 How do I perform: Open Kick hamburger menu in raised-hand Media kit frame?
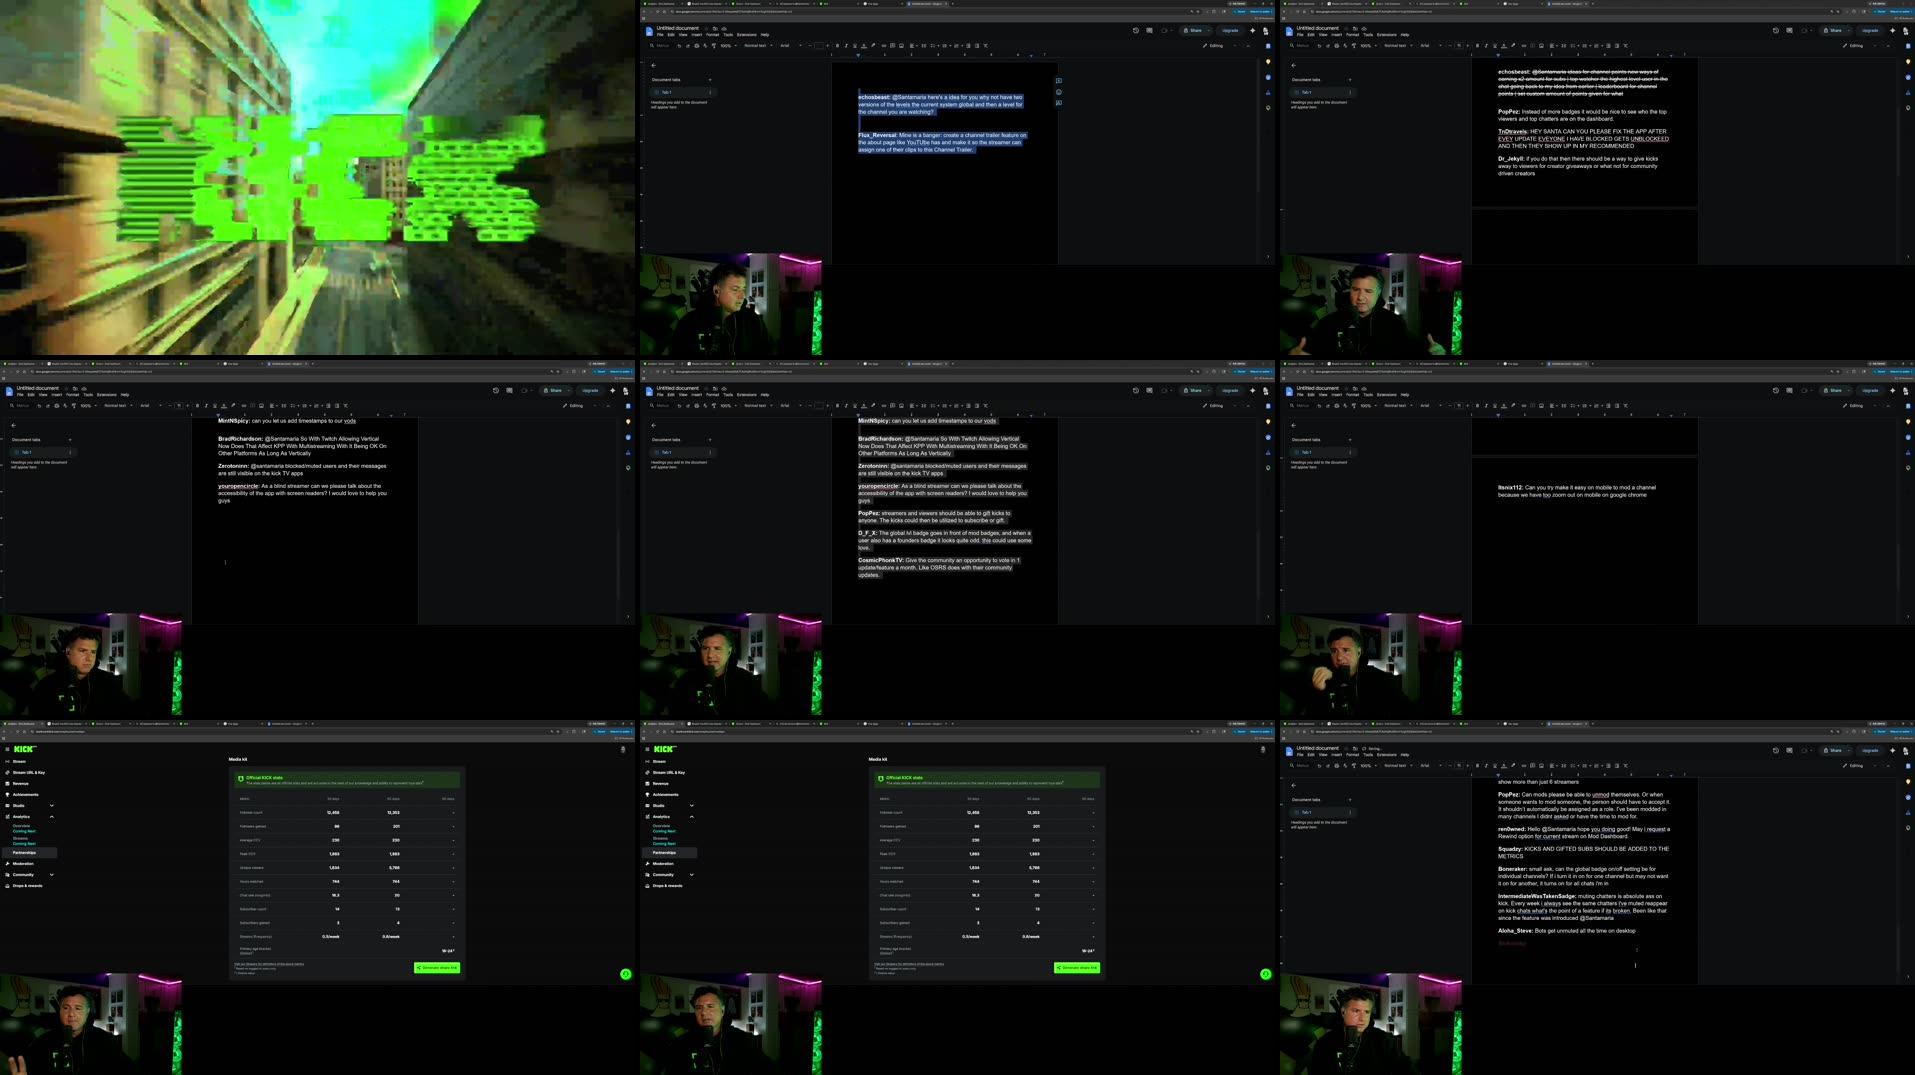7,749
